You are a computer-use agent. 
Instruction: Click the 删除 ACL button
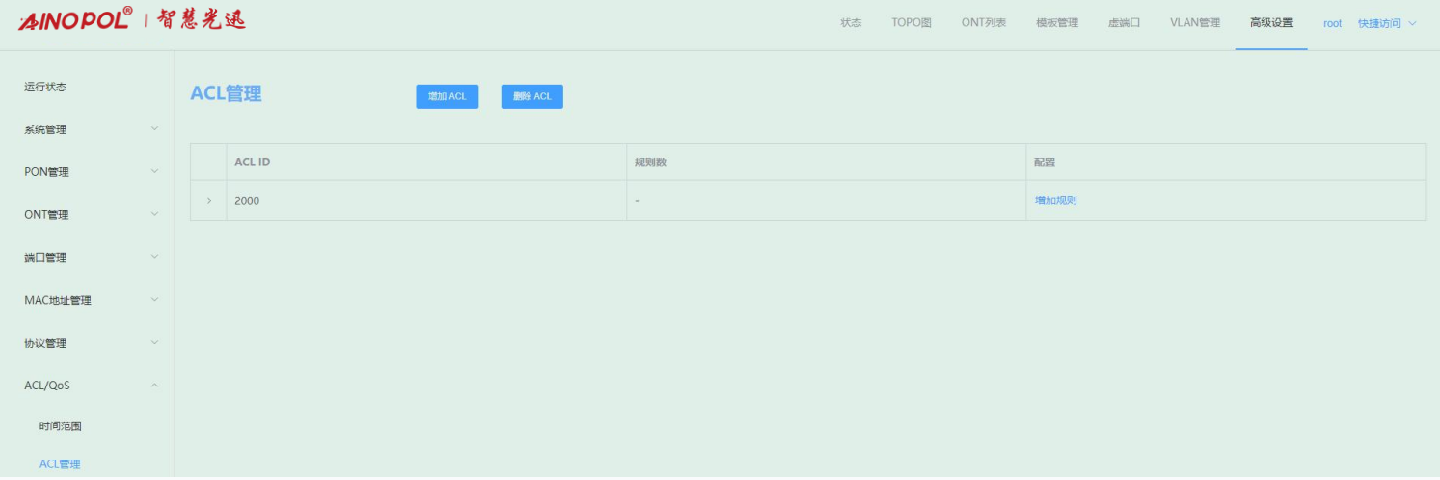tap(532, 97)
